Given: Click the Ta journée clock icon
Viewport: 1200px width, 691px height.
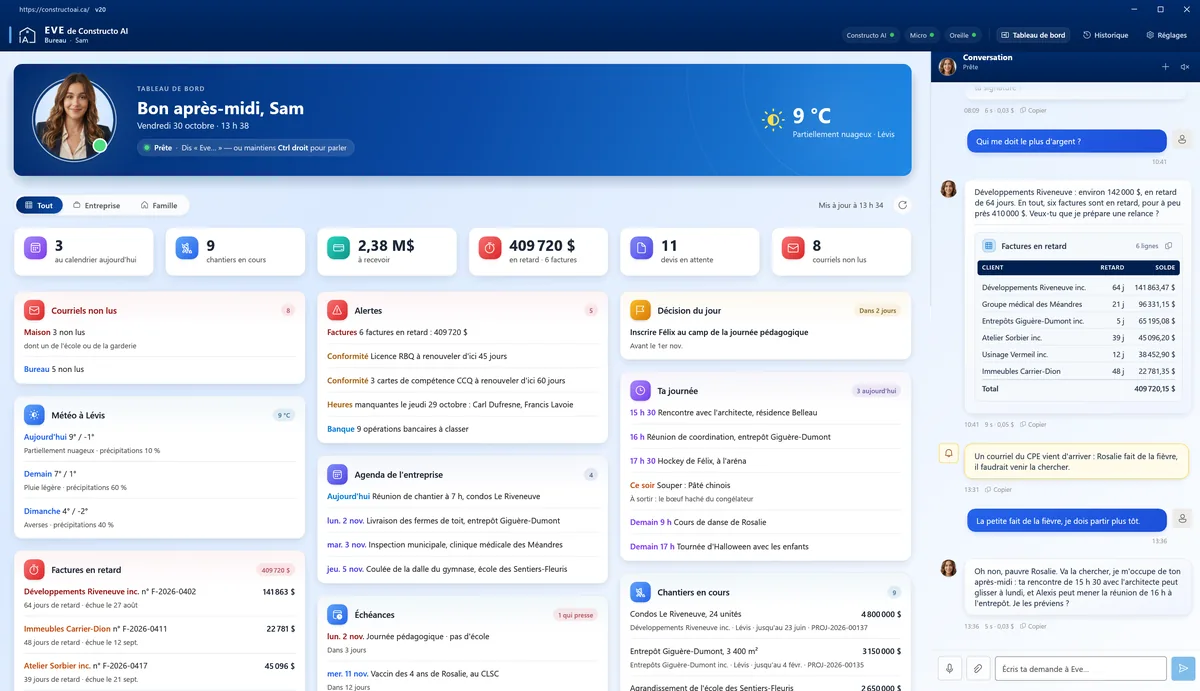Looking at the screenshot, I should (x=640, y=390).
